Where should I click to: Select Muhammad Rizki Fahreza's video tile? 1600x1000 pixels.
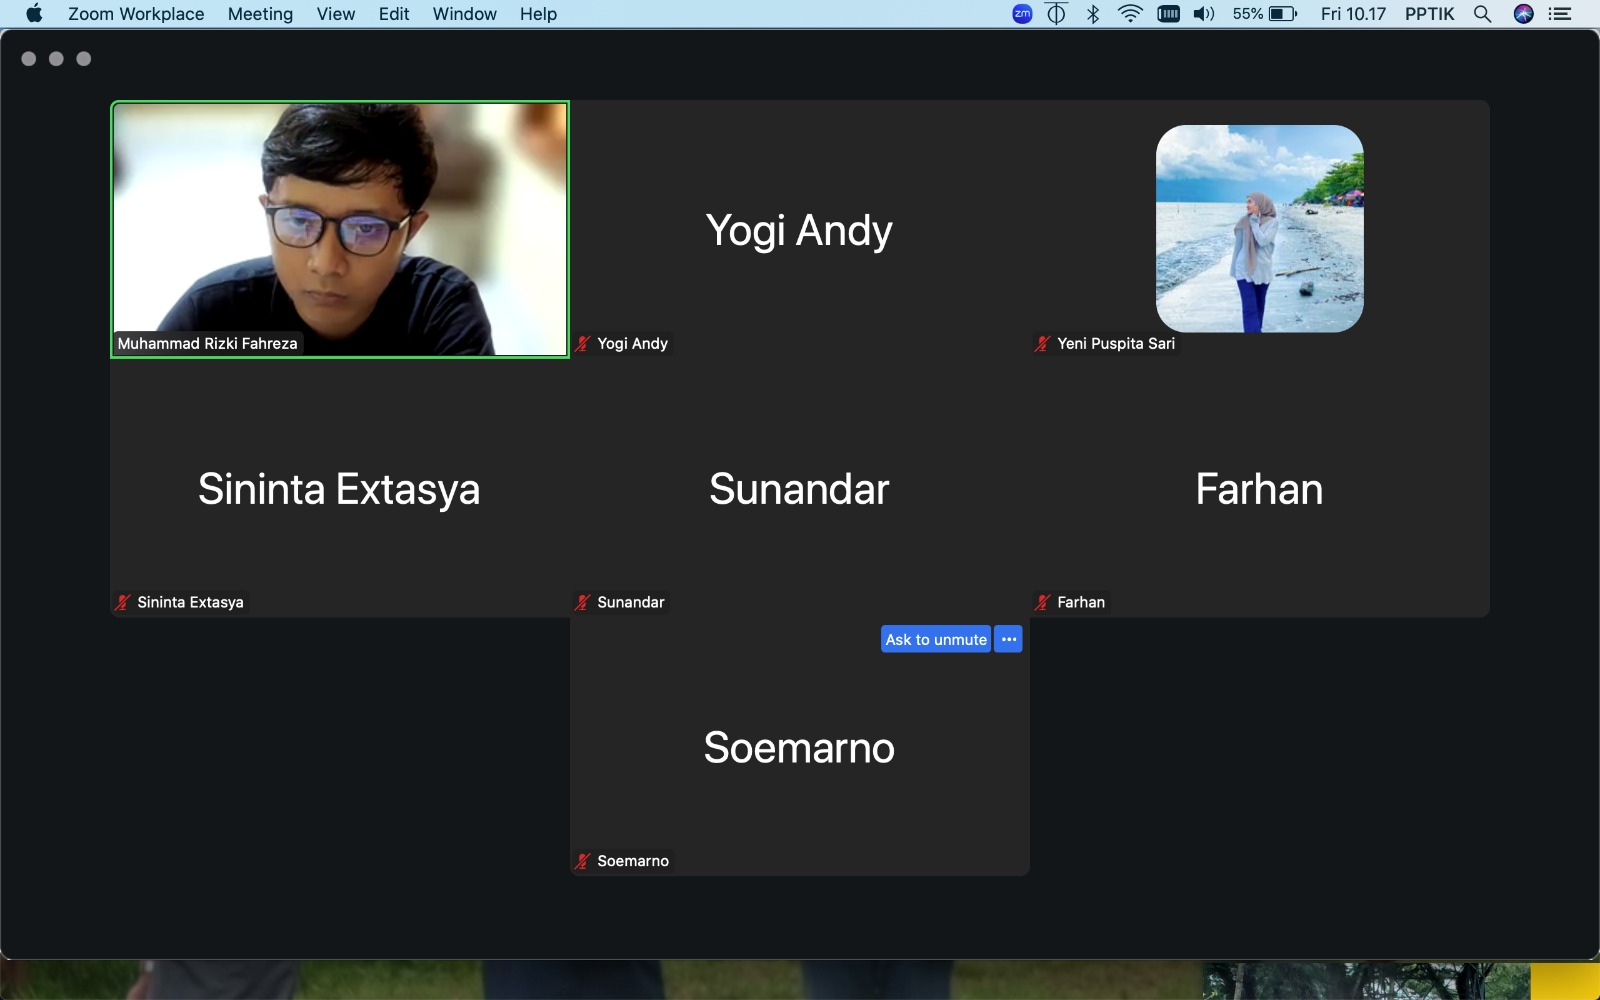[340, 229]
